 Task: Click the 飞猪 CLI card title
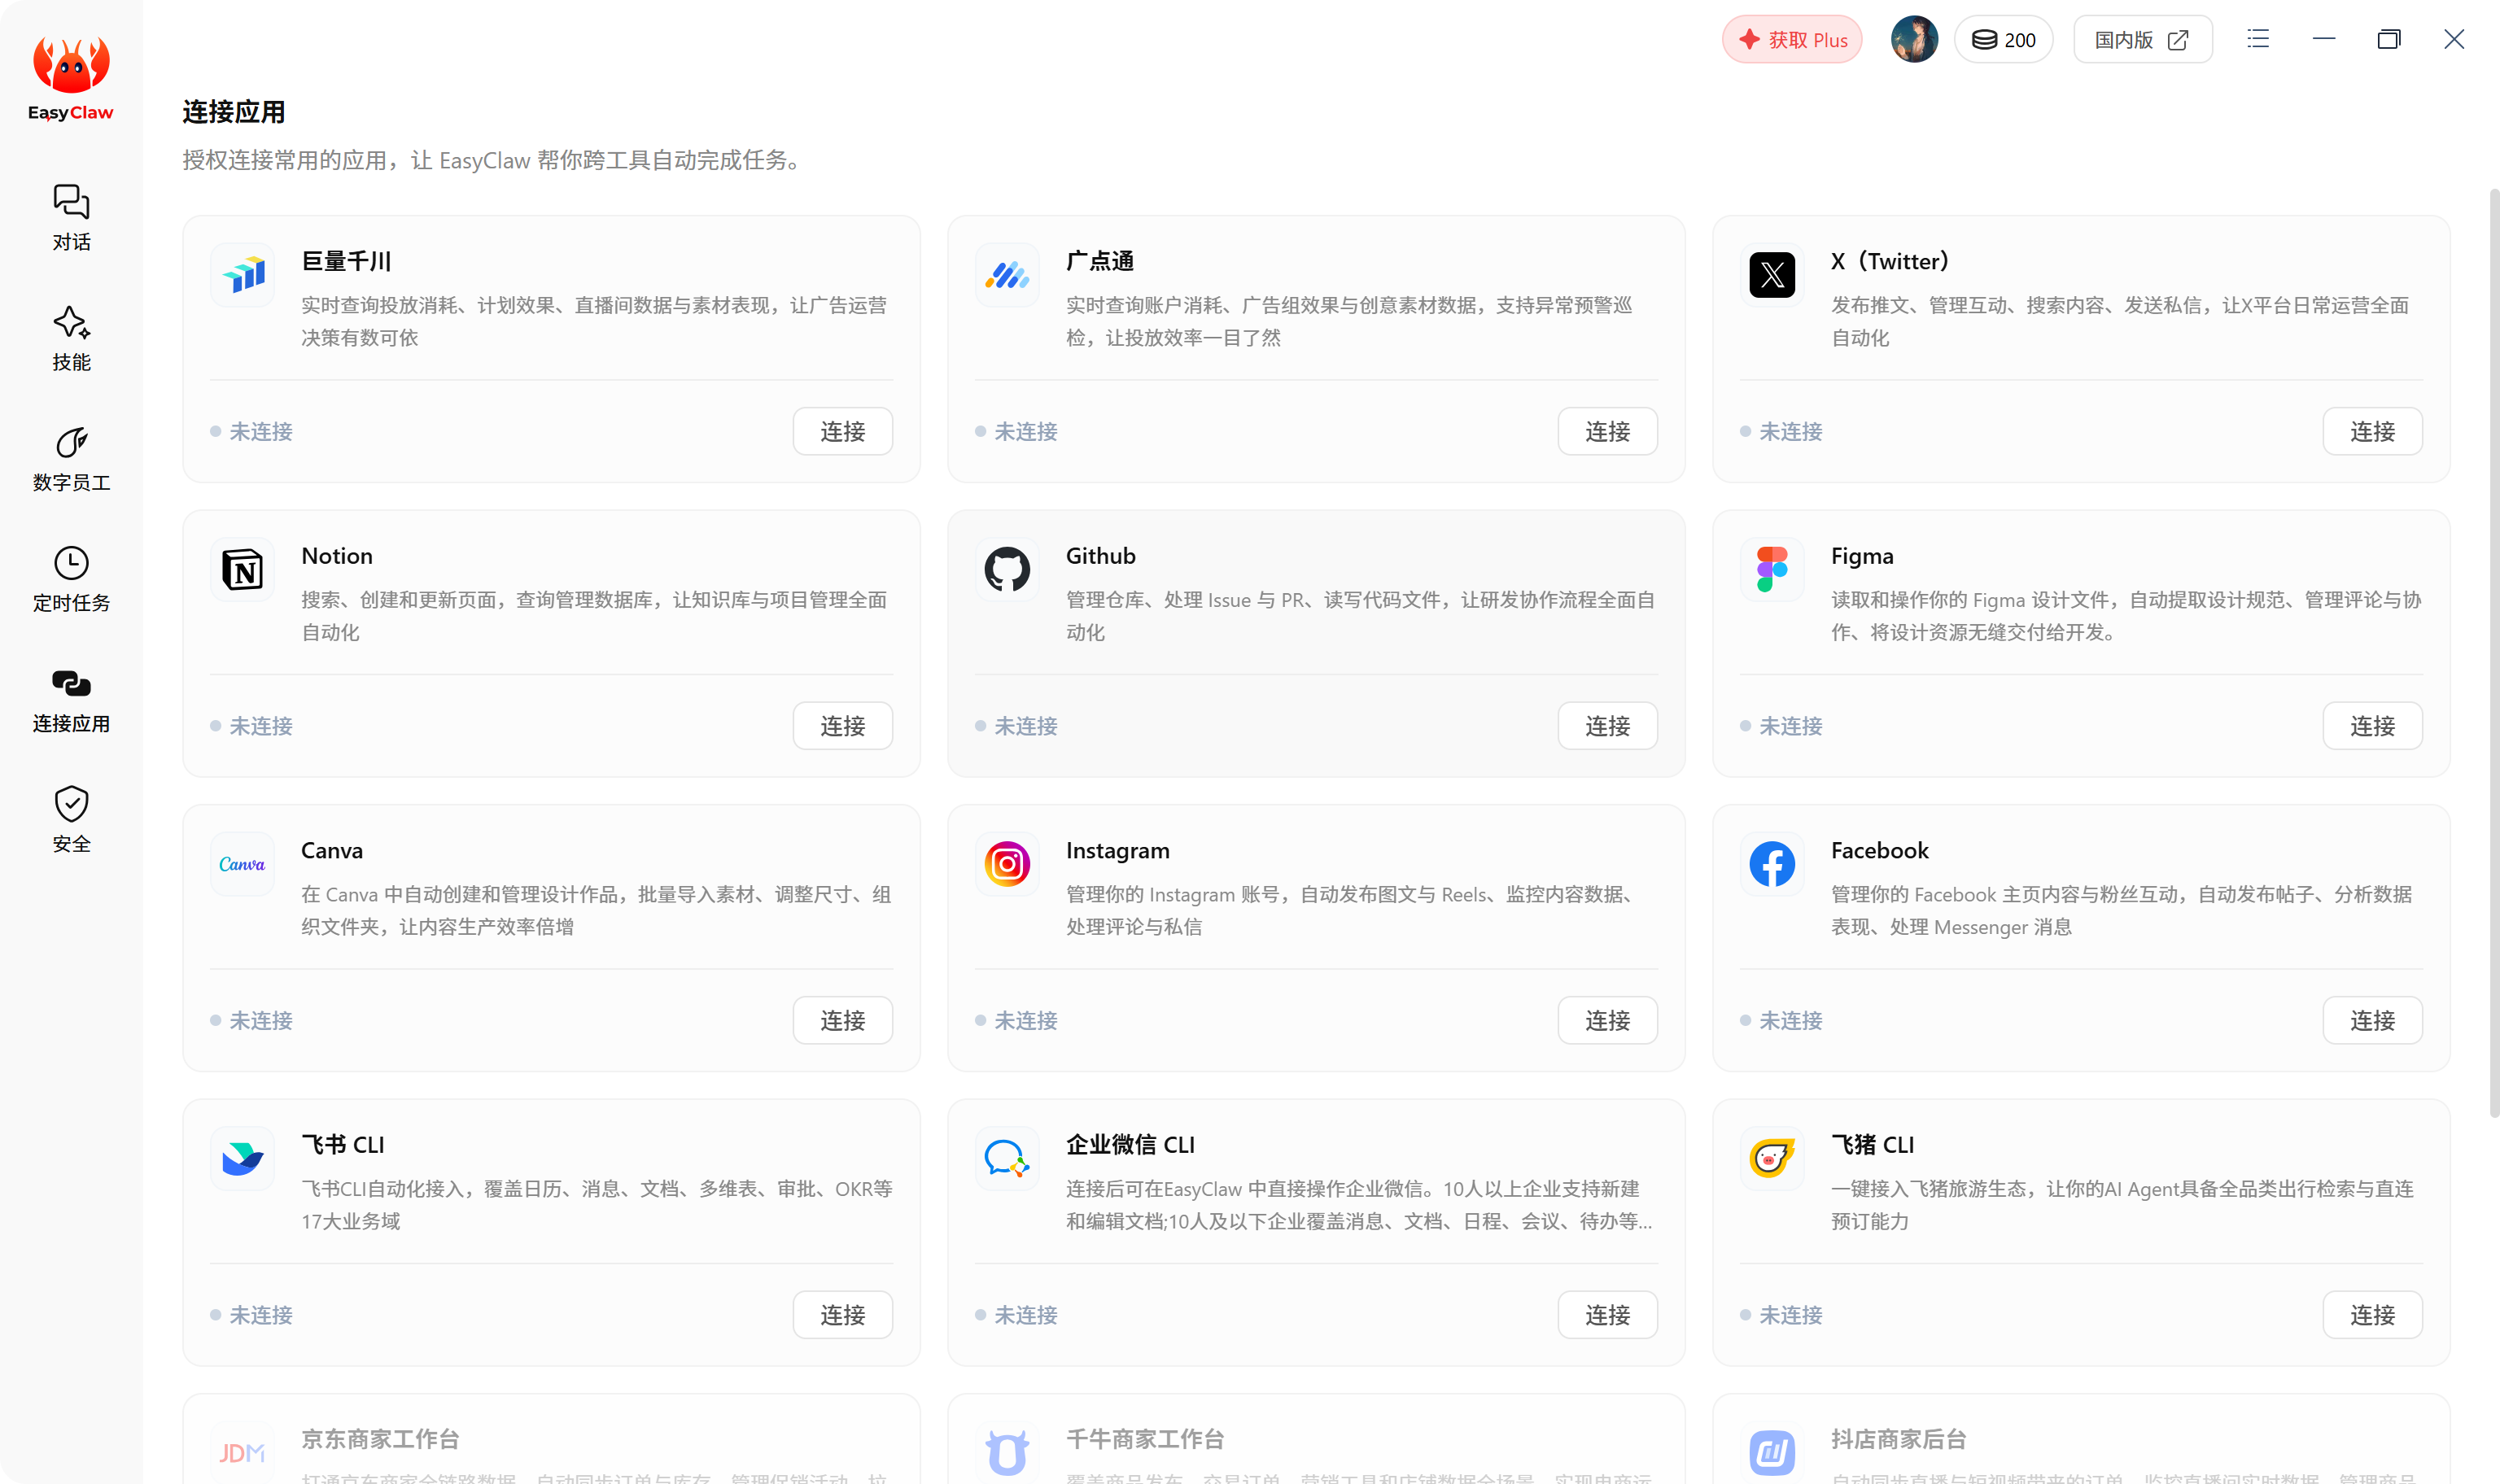(1873, 1145)
